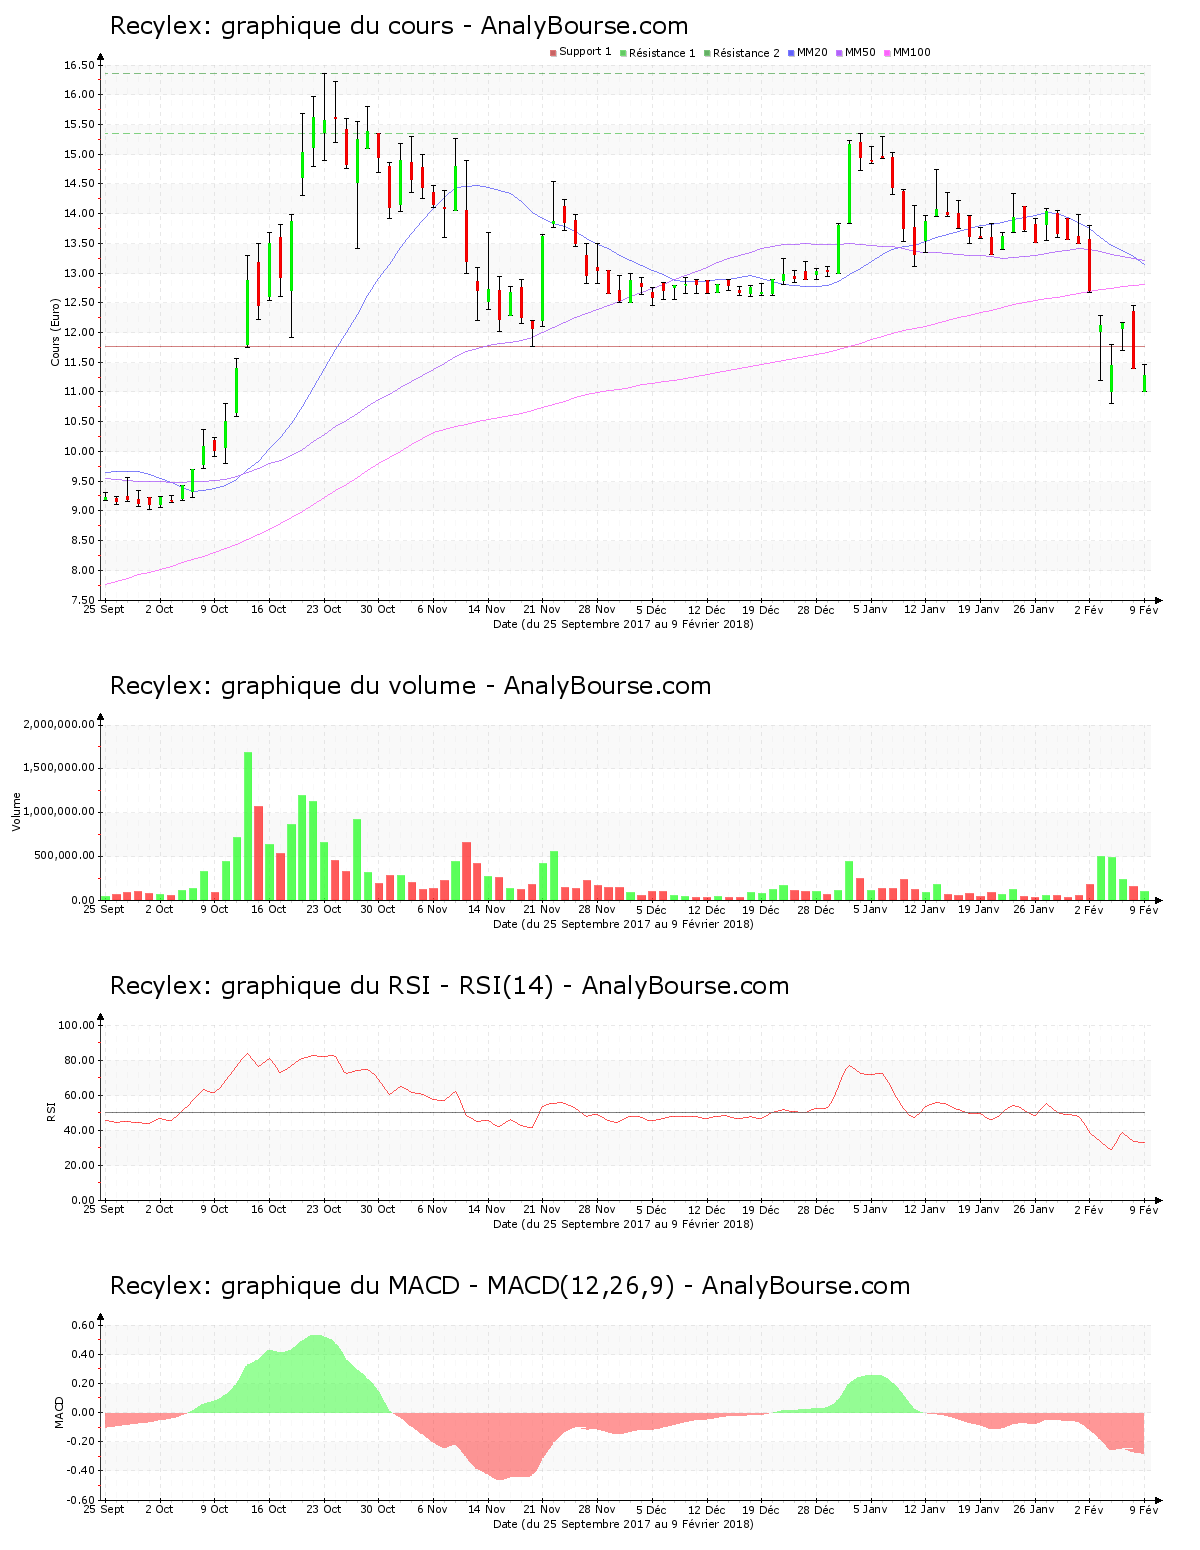Click '2 Fév' on the MACD chart axis
This screenshot has height=1550, width=1200.
click(x=1089, y=1509)
